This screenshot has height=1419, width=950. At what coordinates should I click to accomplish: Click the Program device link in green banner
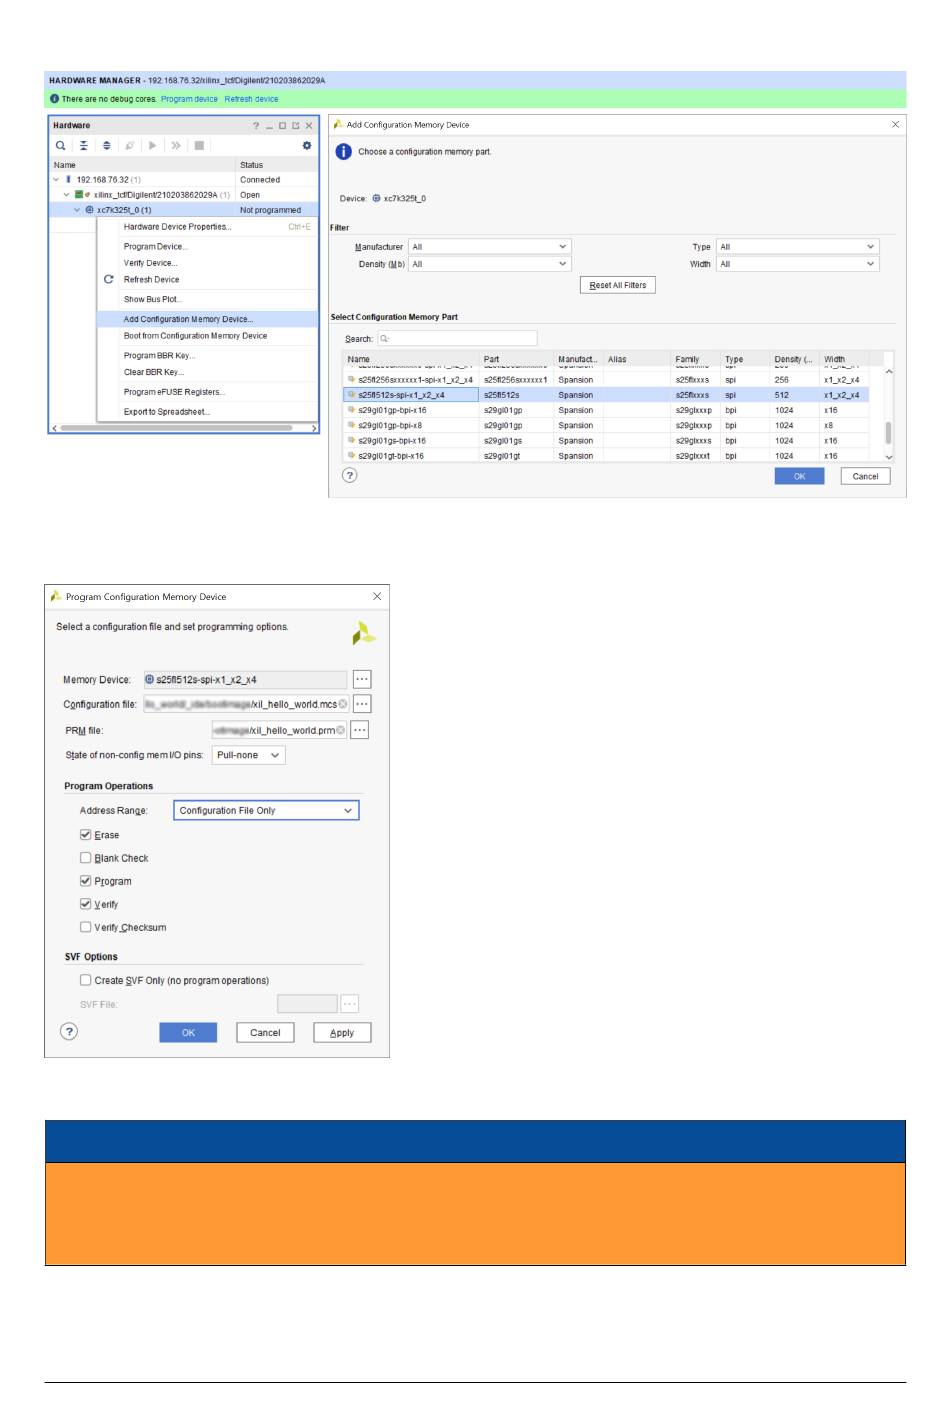[189, 99]
